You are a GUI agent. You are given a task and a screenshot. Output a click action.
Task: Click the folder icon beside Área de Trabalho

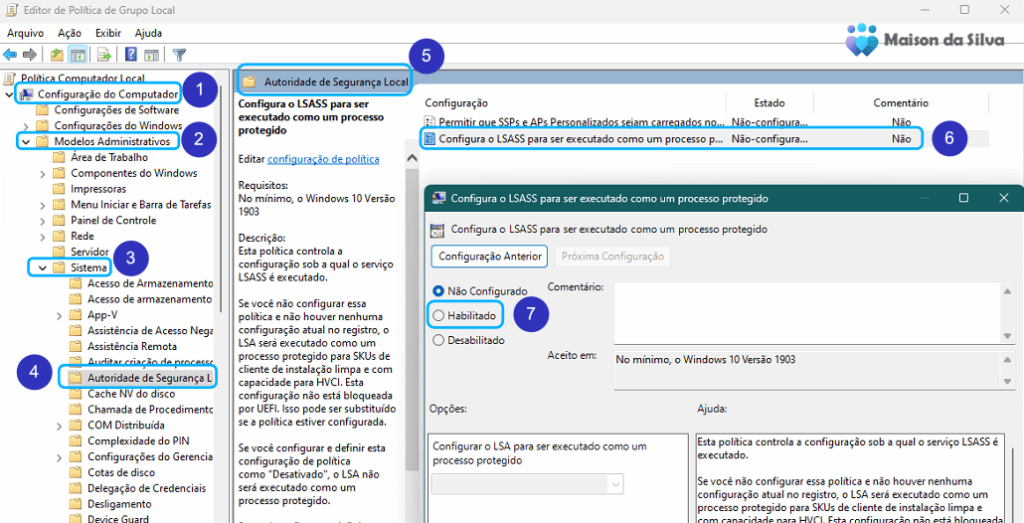59,157
